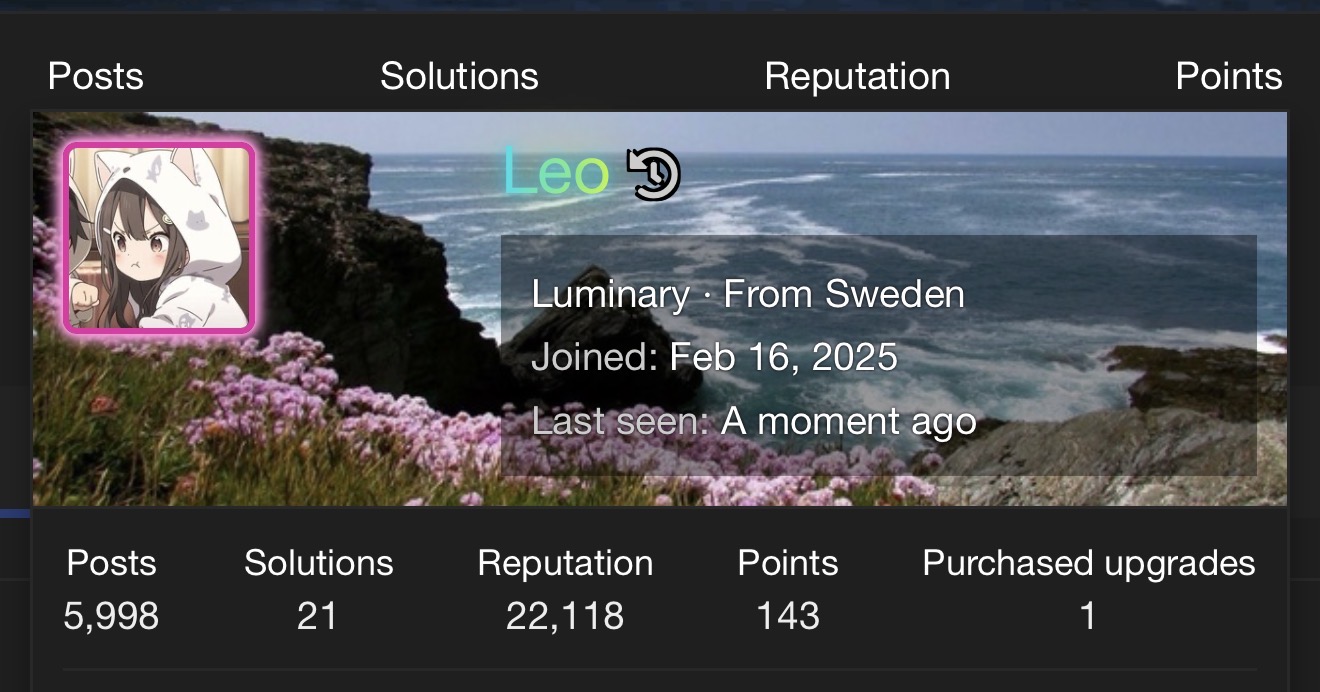Click the Luminary user title
Screen dimensions: 1320x692
[x=610, y=294]
